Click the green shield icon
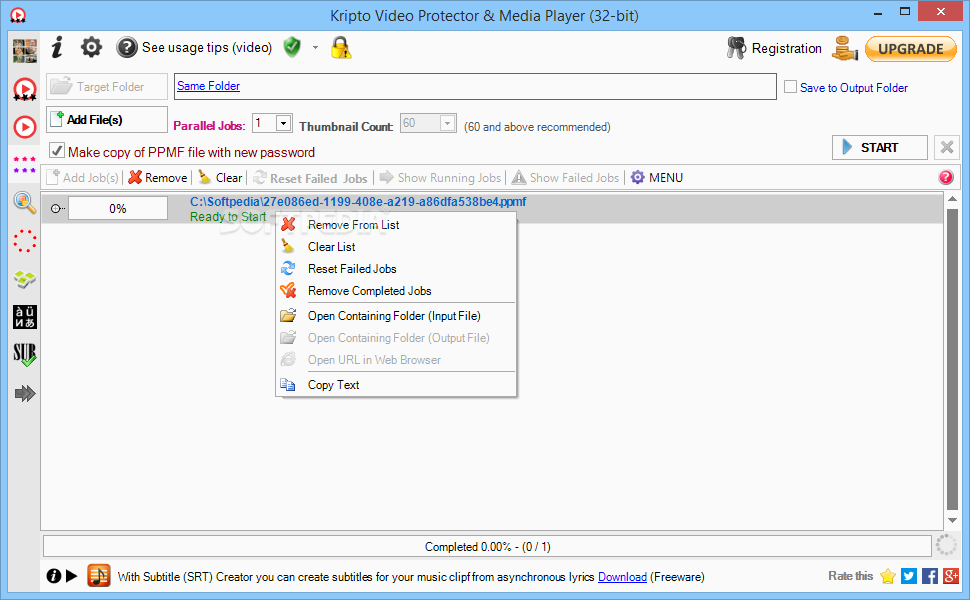The width and height of the screenshot is (970, 600). pos(292,47)
